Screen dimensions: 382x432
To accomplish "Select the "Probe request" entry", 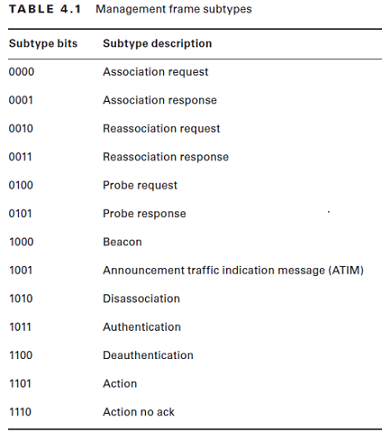I will point(140,185).
